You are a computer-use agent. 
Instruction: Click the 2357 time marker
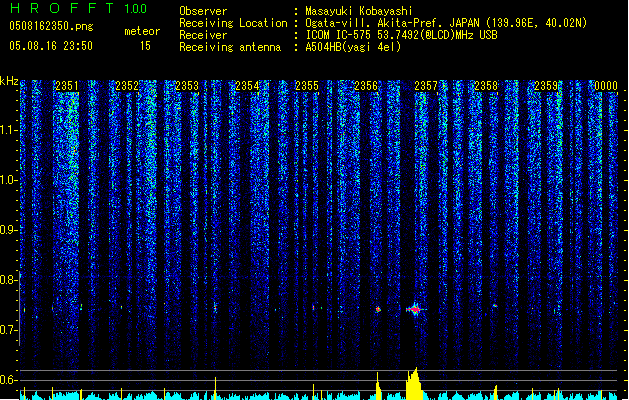(426, 86)
